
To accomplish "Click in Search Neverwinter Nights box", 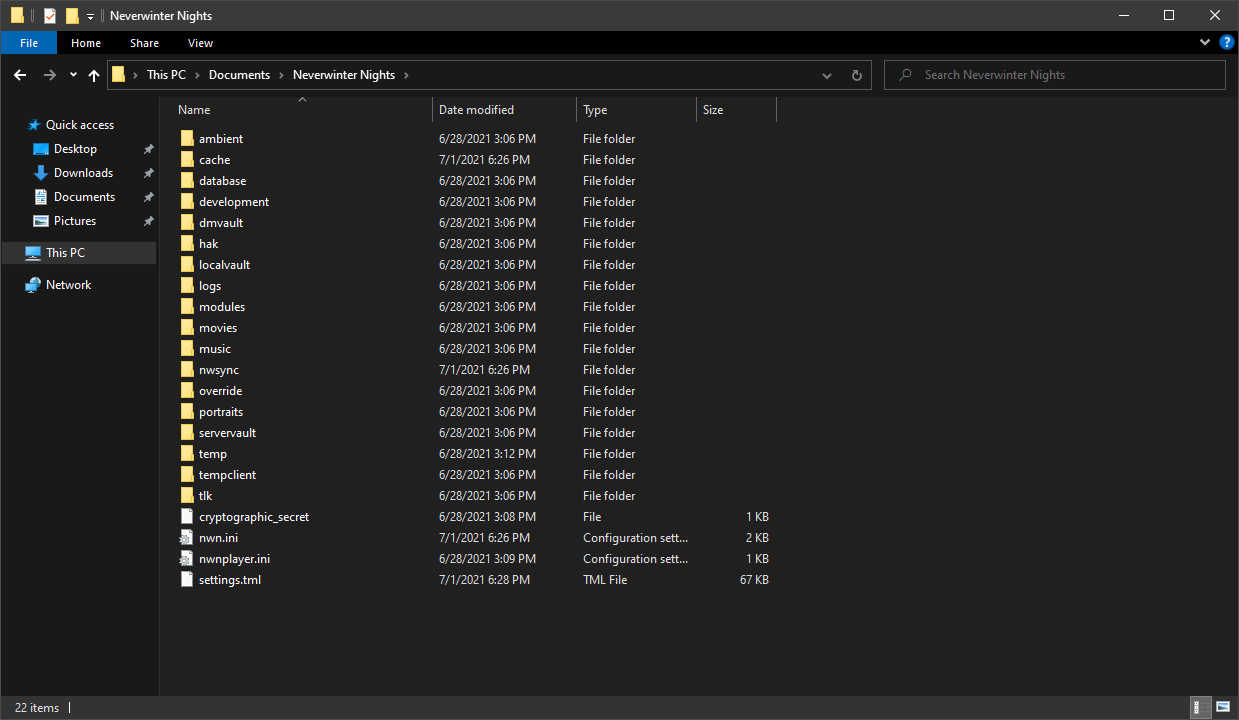I will 1055,75.
